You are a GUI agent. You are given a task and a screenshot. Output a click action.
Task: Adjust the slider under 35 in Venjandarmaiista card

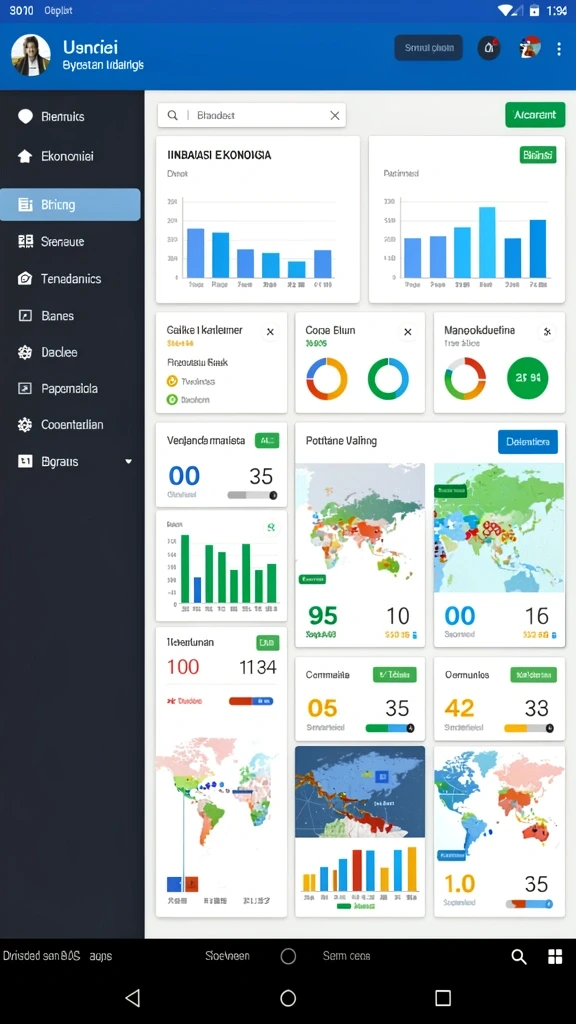point(252,495)
